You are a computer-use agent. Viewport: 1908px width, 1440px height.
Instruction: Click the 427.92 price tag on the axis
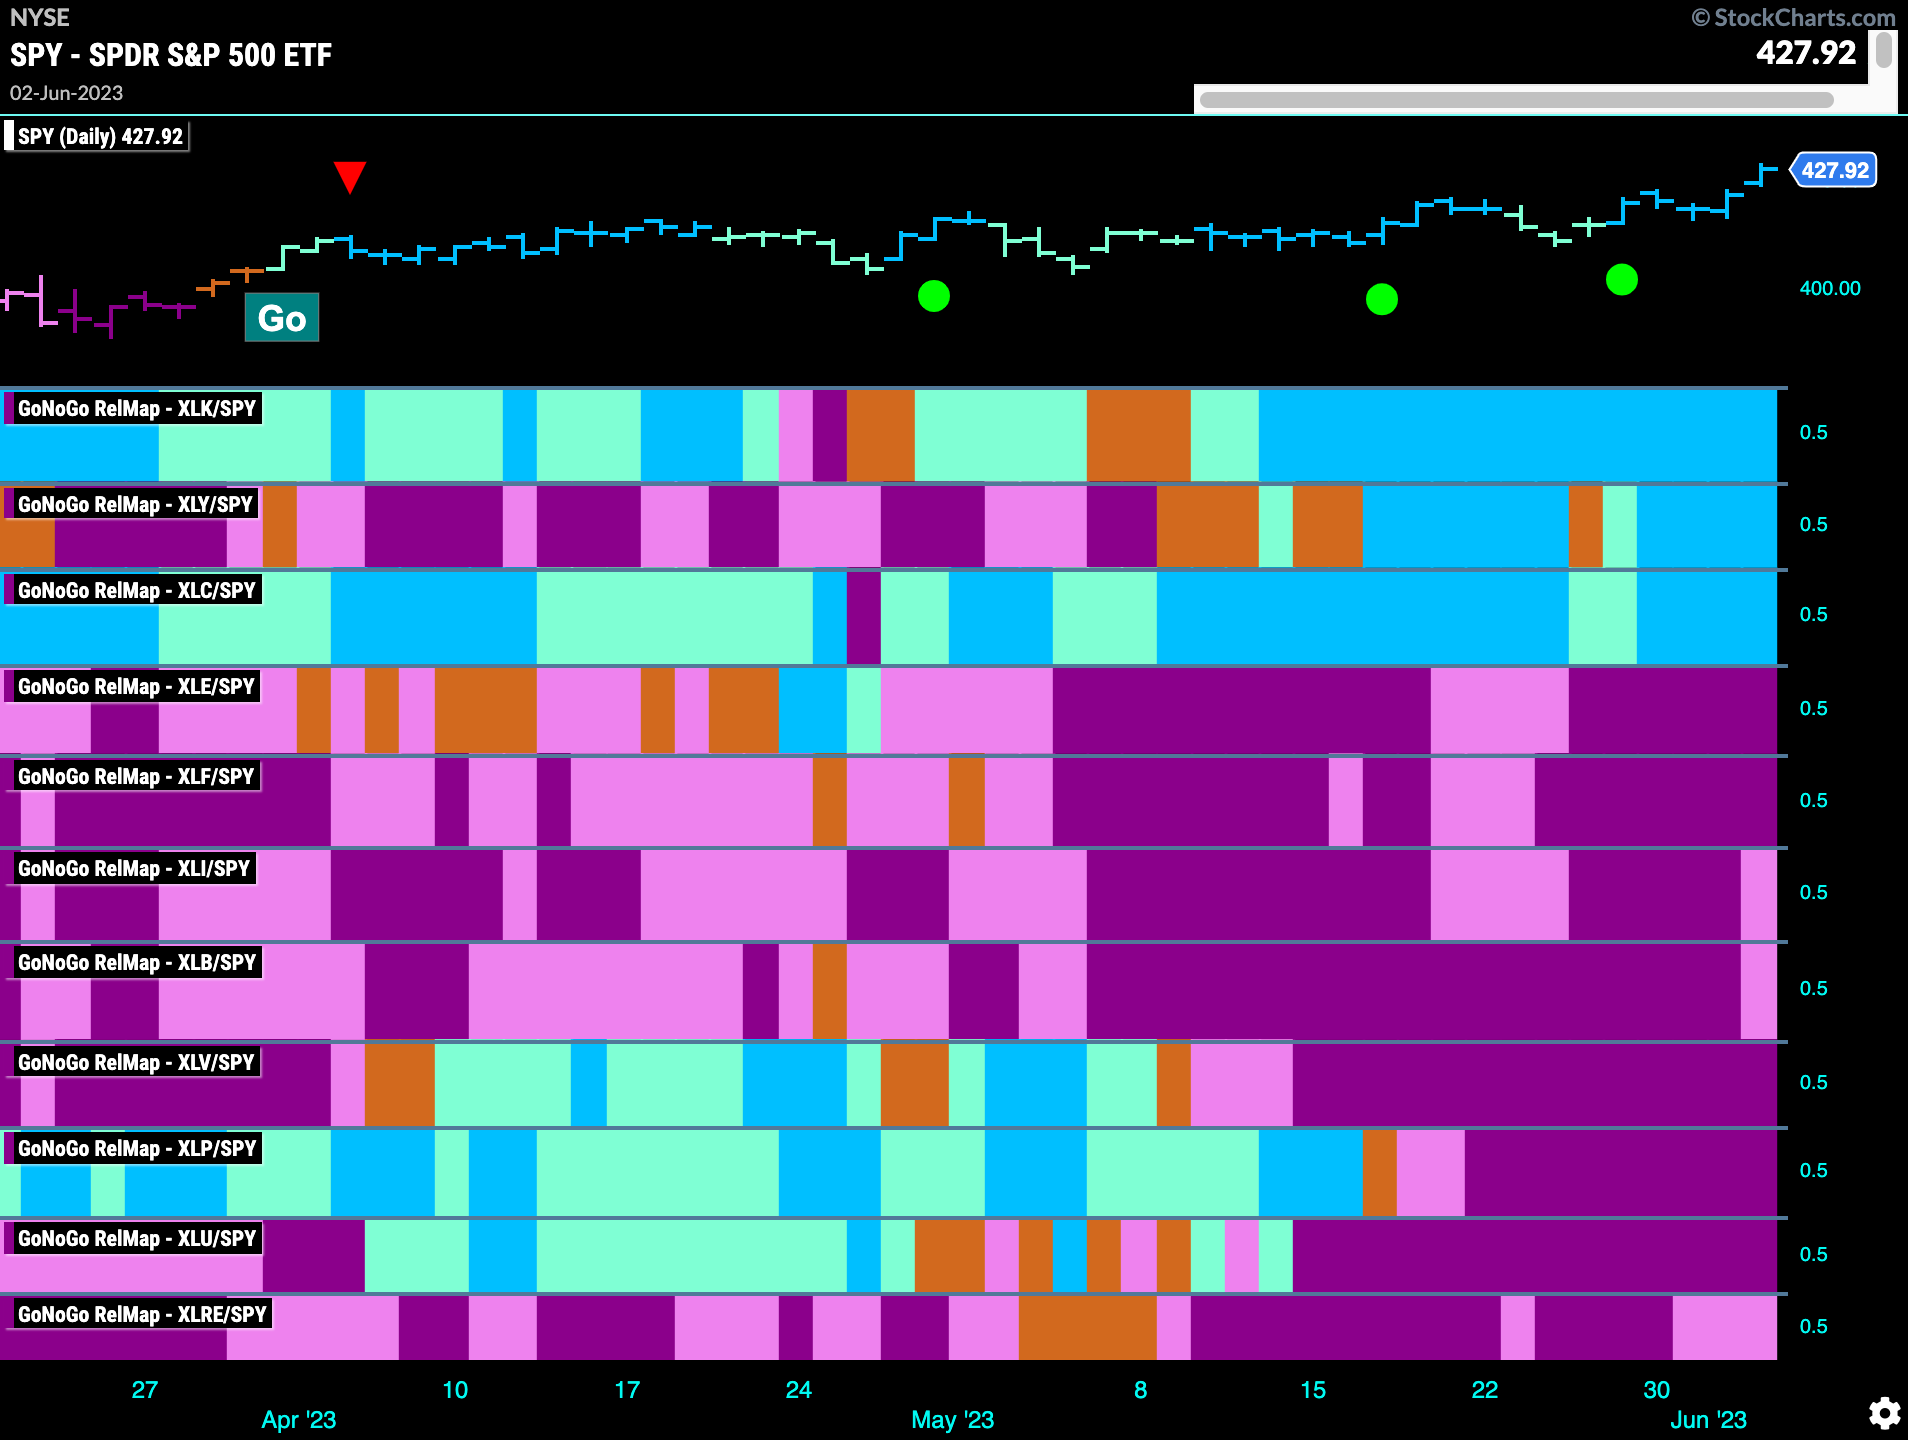pyautogui.click(x=1834, y=170)
